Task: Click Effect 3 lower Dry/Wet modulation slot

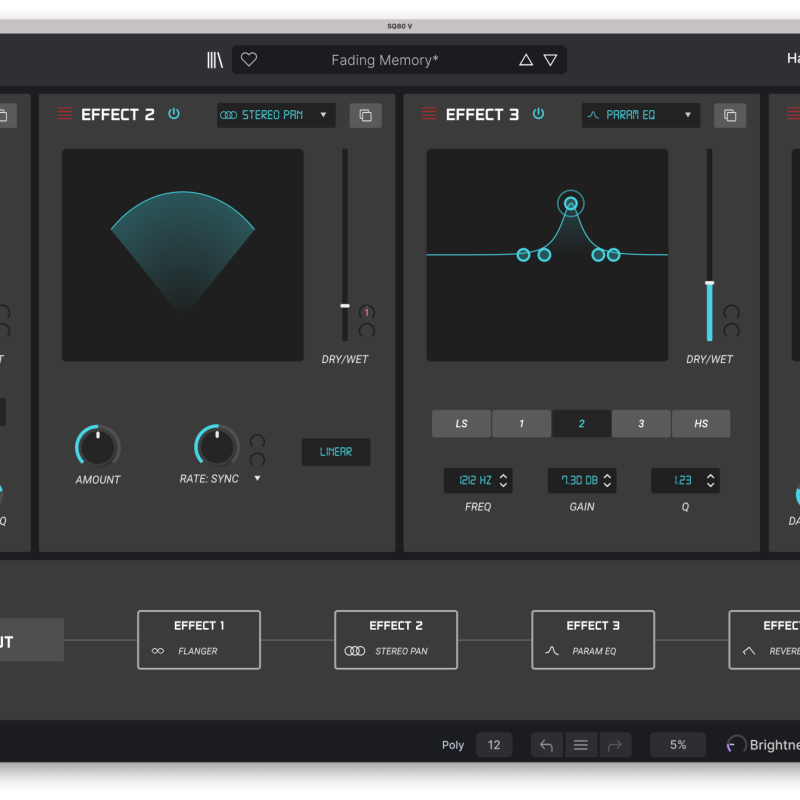Action: (x=732, y=331)
